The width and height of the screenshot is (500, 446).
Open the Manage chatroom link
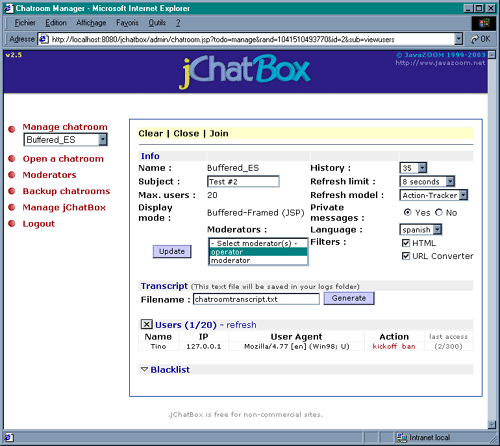pyautogui.click(x=65, y=127)
